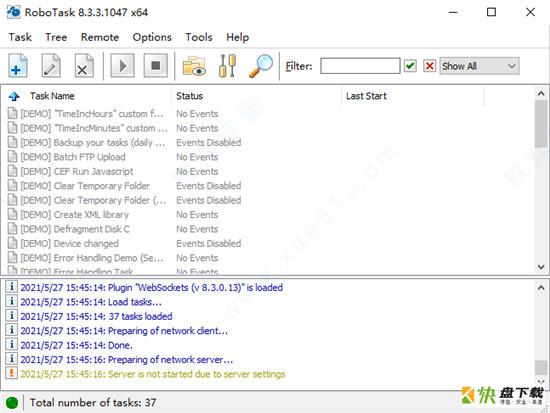Click No Events status of CEF Run Javascript
The image size is (550, 413).
pyautogui.click(x=197, y=171)
